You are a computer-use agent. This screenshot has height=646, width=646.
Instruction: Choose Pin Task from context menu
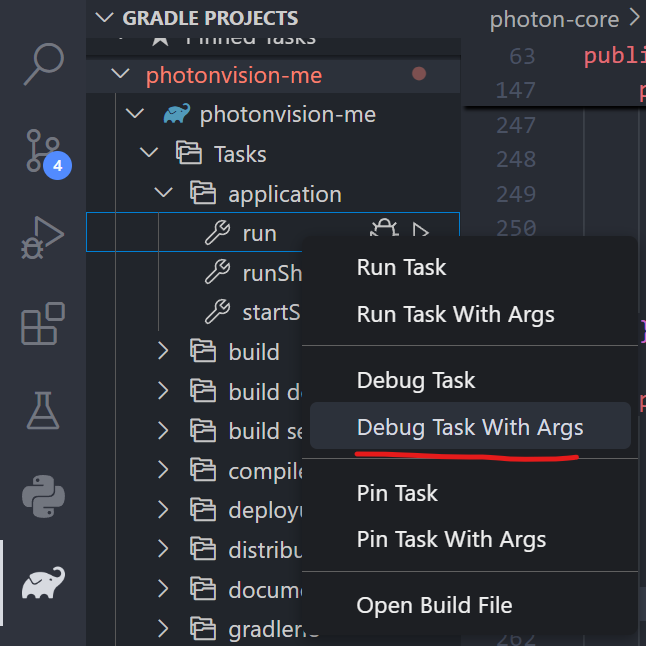(x=470, y=493)
